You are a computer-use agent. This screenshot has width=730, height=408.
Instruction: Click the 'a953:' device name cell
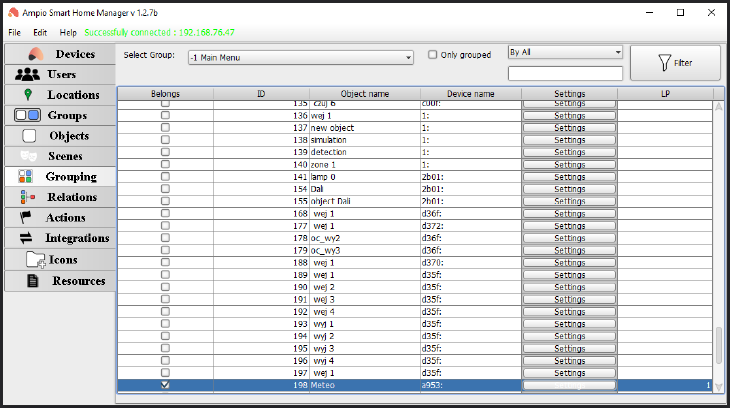click(471, 385)
